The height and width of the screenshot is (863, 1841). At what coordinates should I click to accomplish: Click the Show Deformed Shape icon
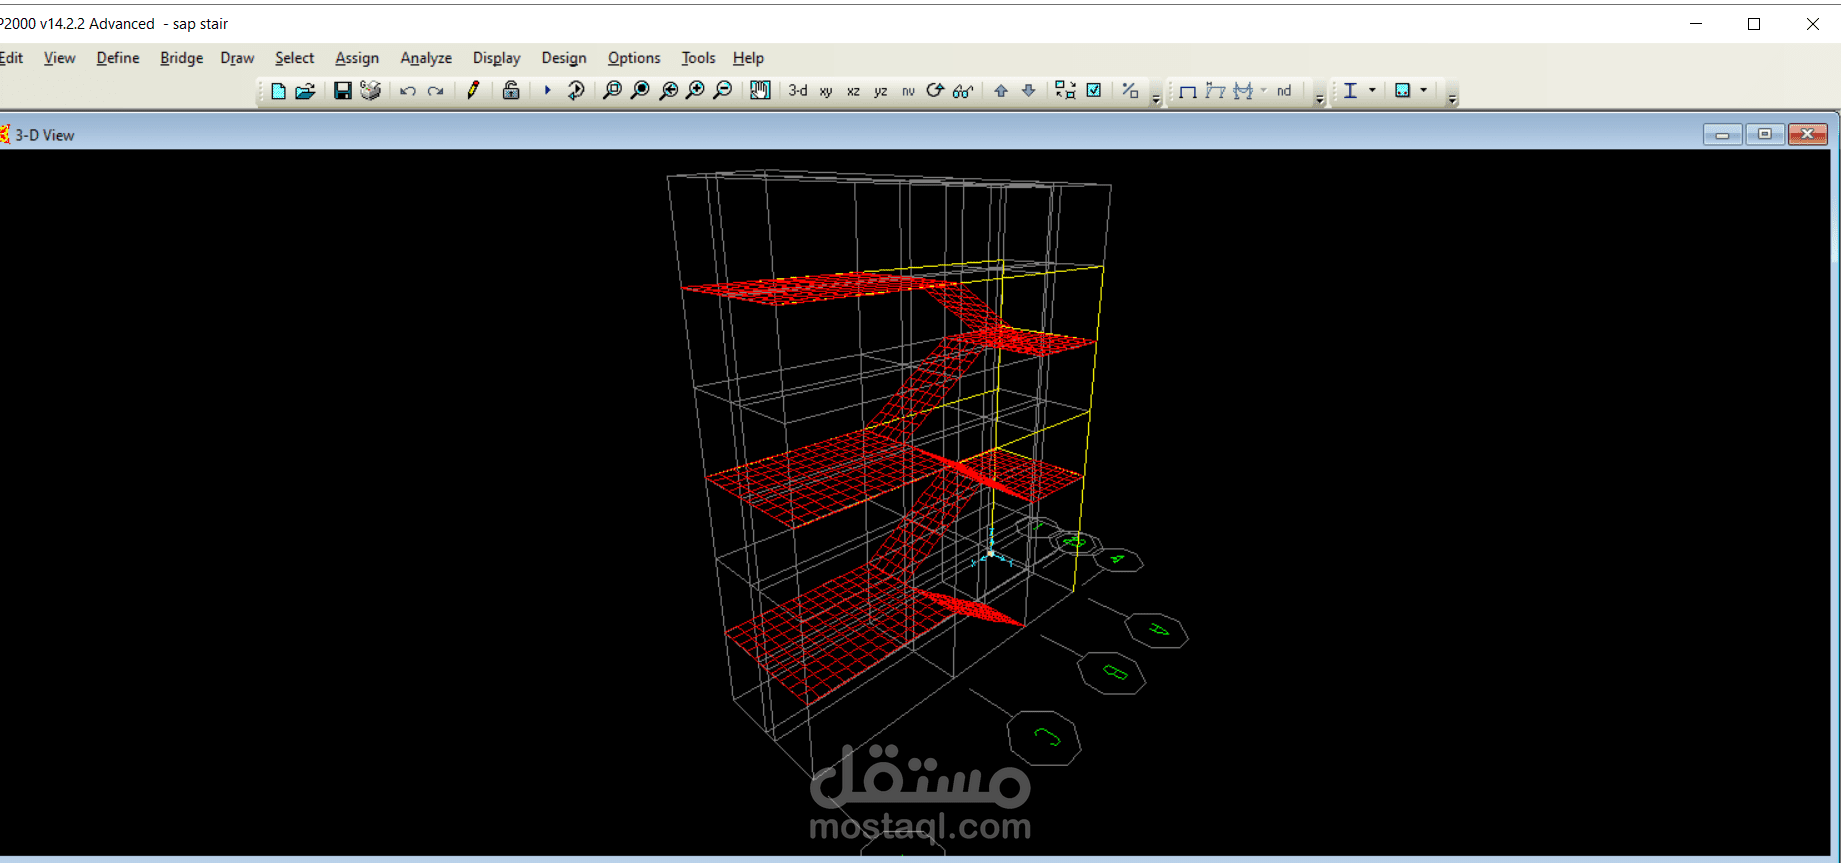(1215, 91)
